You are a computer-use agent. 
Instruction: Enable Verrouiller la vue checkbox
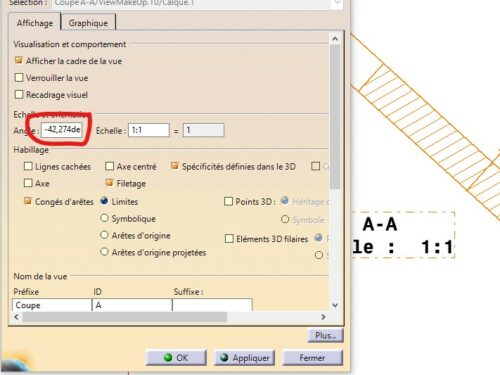[19, 78]
